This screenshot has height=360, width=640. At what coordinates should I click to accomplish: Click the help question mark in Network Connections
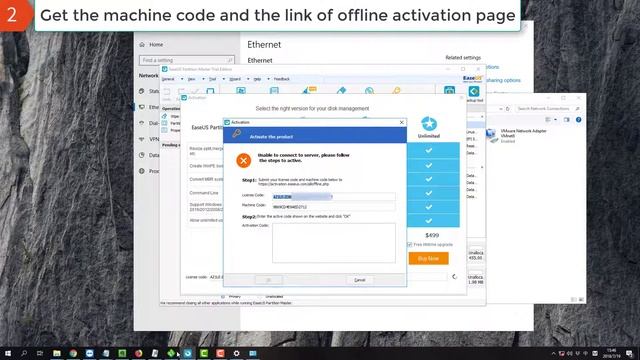[578, 120]
